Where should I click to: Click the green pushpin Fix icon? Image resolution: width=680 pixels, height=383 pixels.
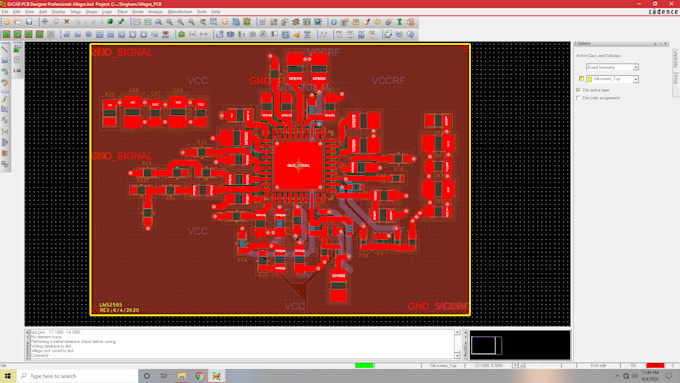point(121,22)
